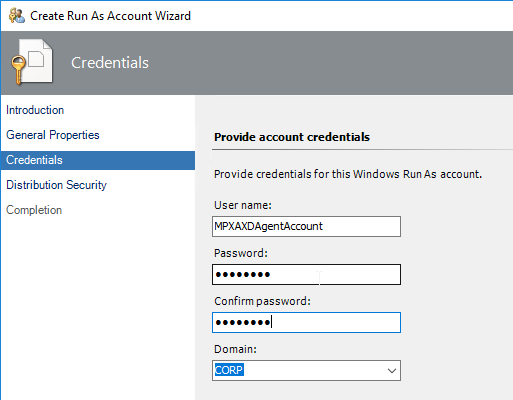The width and height of the screenshot is (513, 400).
Task: Click the 'Password:' label
Action: [241, 253]
